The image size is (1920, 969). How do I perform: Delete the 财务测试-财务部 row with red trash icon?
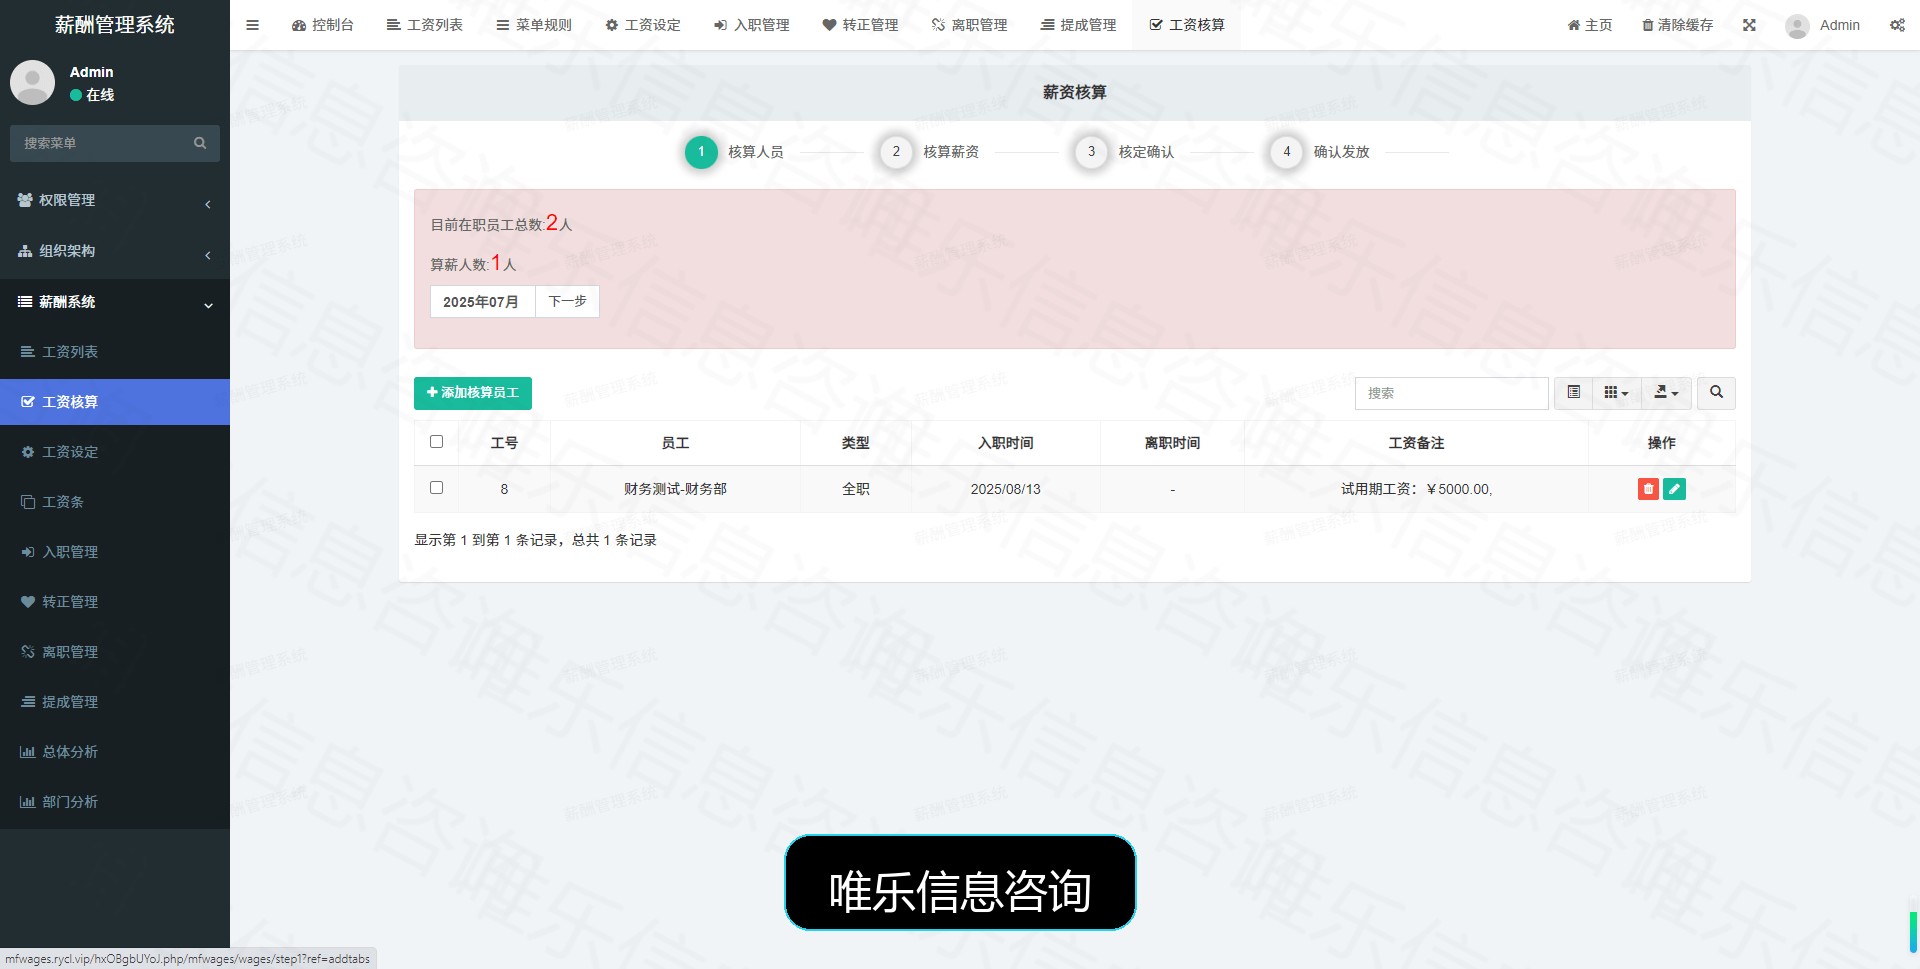(x=1648, y=489)
